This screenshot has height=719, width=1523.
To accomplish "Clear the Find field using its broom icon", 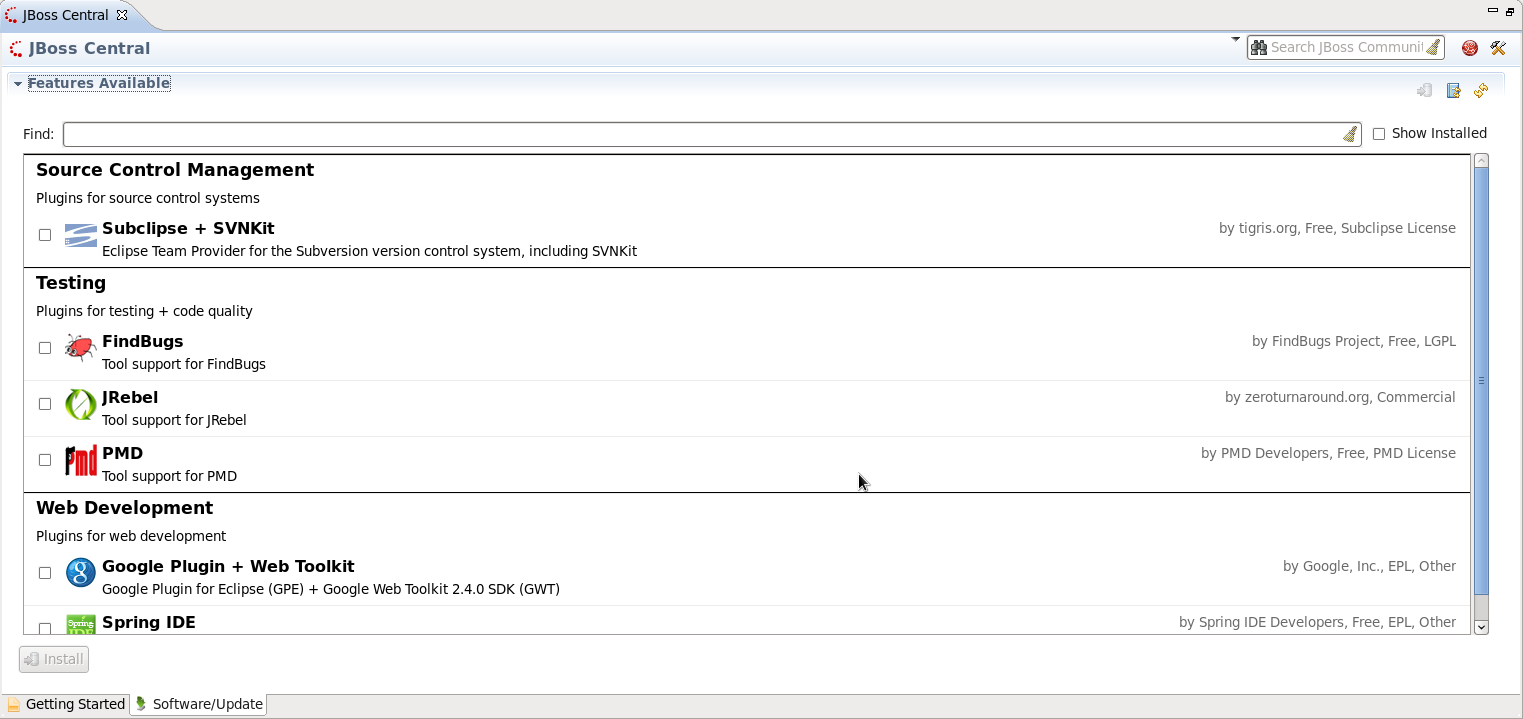I will (1350, 134).
